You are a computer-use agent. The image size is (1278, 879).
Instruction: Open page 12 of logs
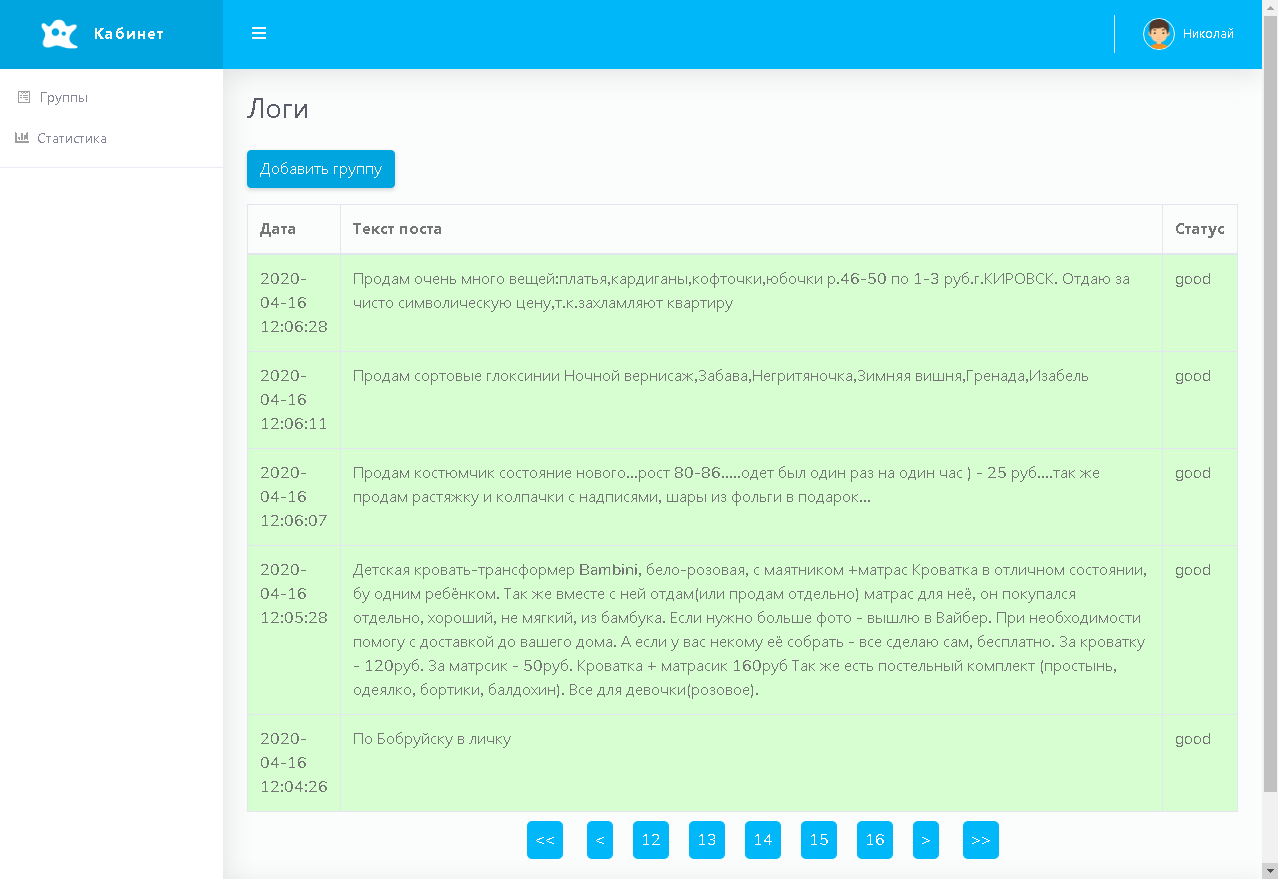(651, 840)
